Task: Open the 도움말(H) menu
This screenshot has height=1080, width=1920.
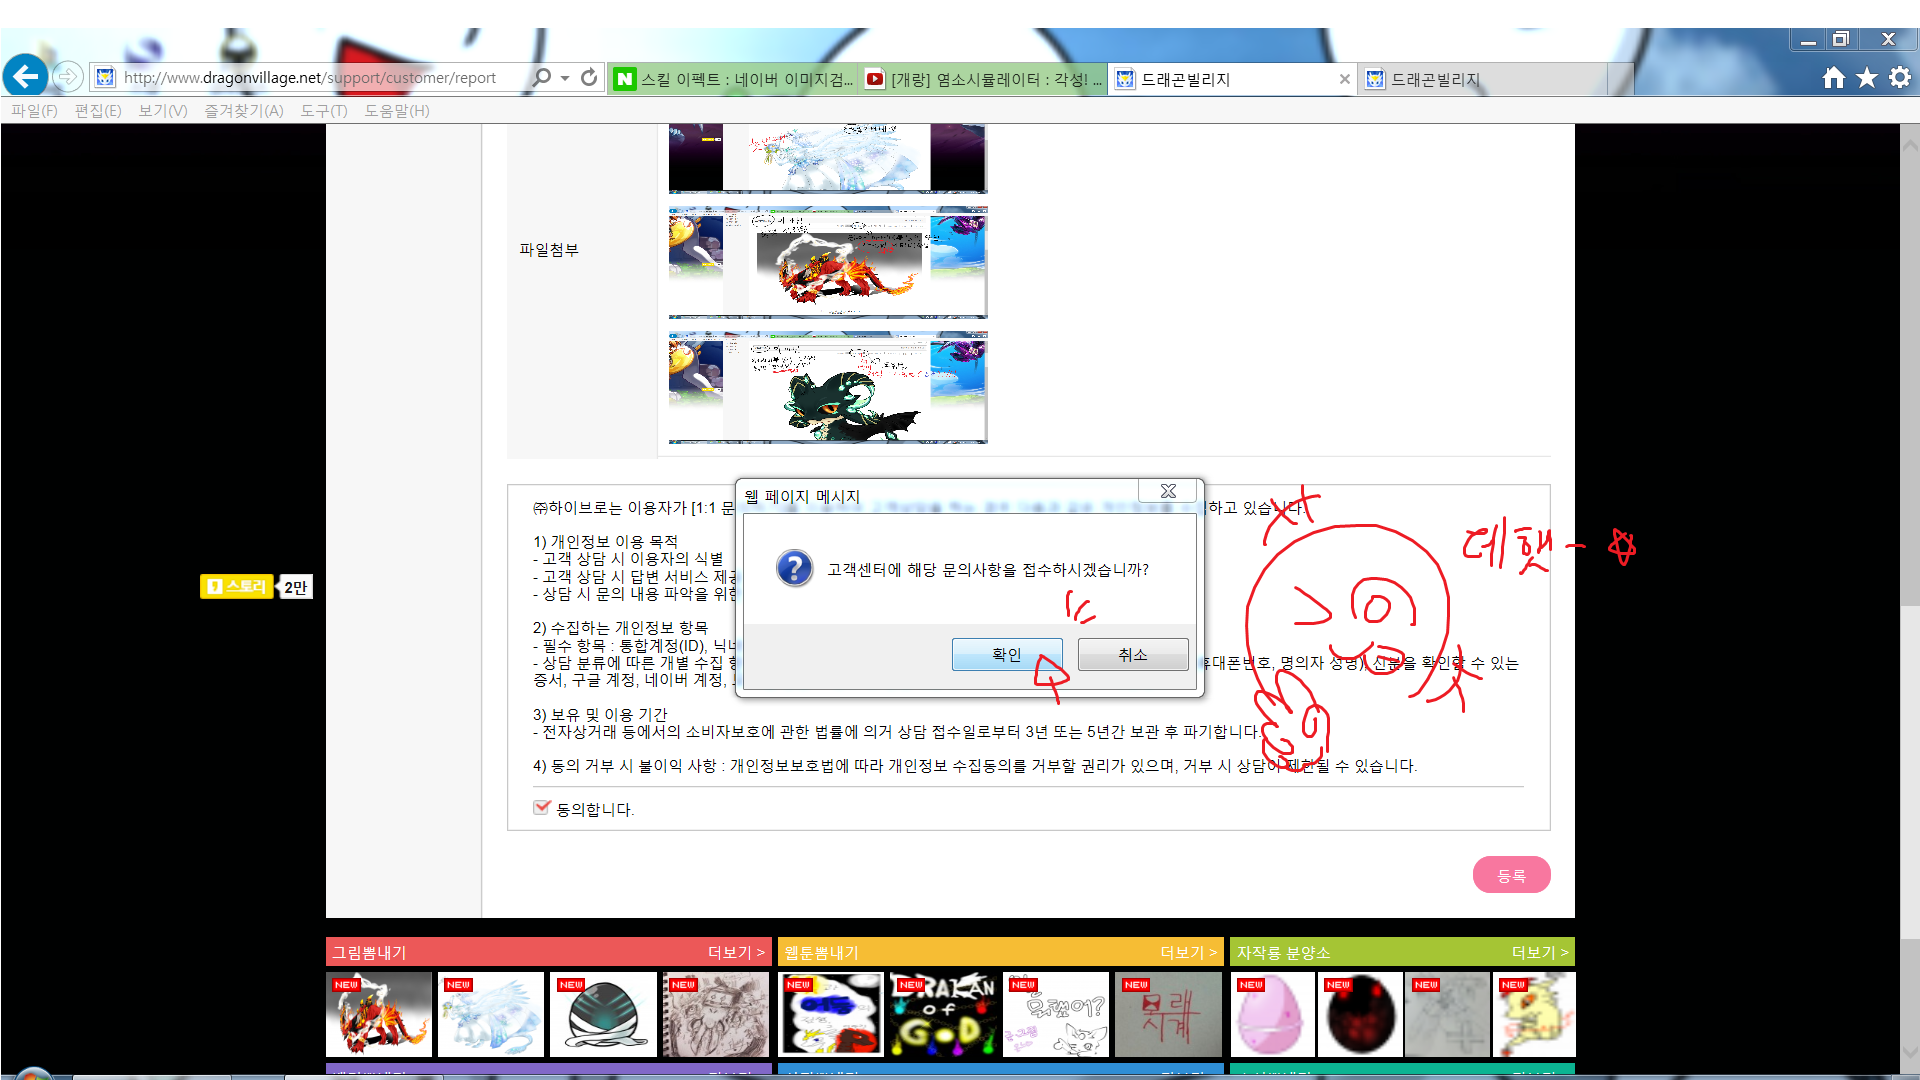Action: 397,110
